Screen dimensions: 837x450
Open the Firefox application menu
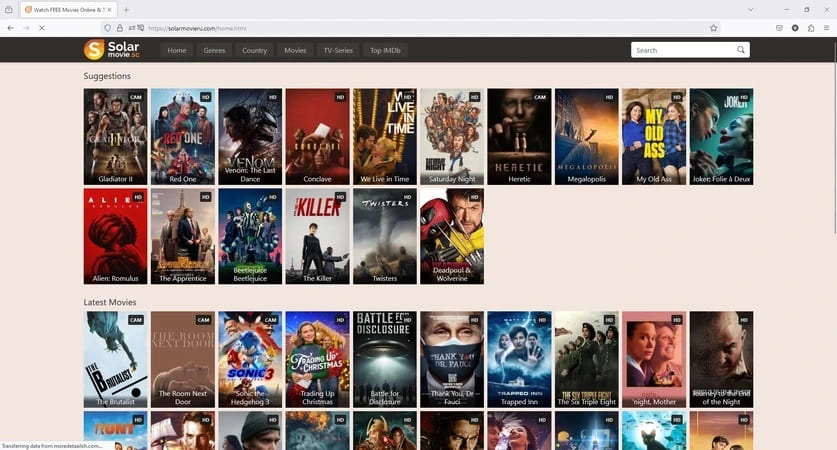click(x=826, y=28)
